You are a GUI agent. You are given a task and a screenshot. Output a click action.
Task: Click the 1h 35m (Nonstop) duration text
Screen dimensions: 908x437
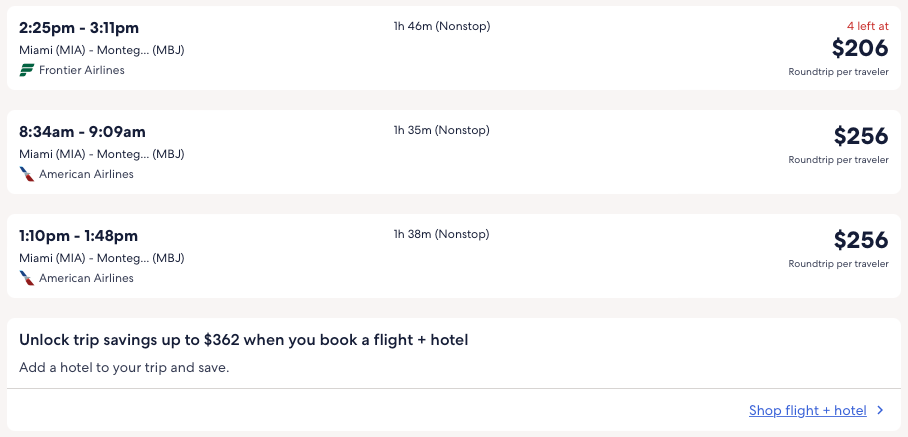coord(441,130)
